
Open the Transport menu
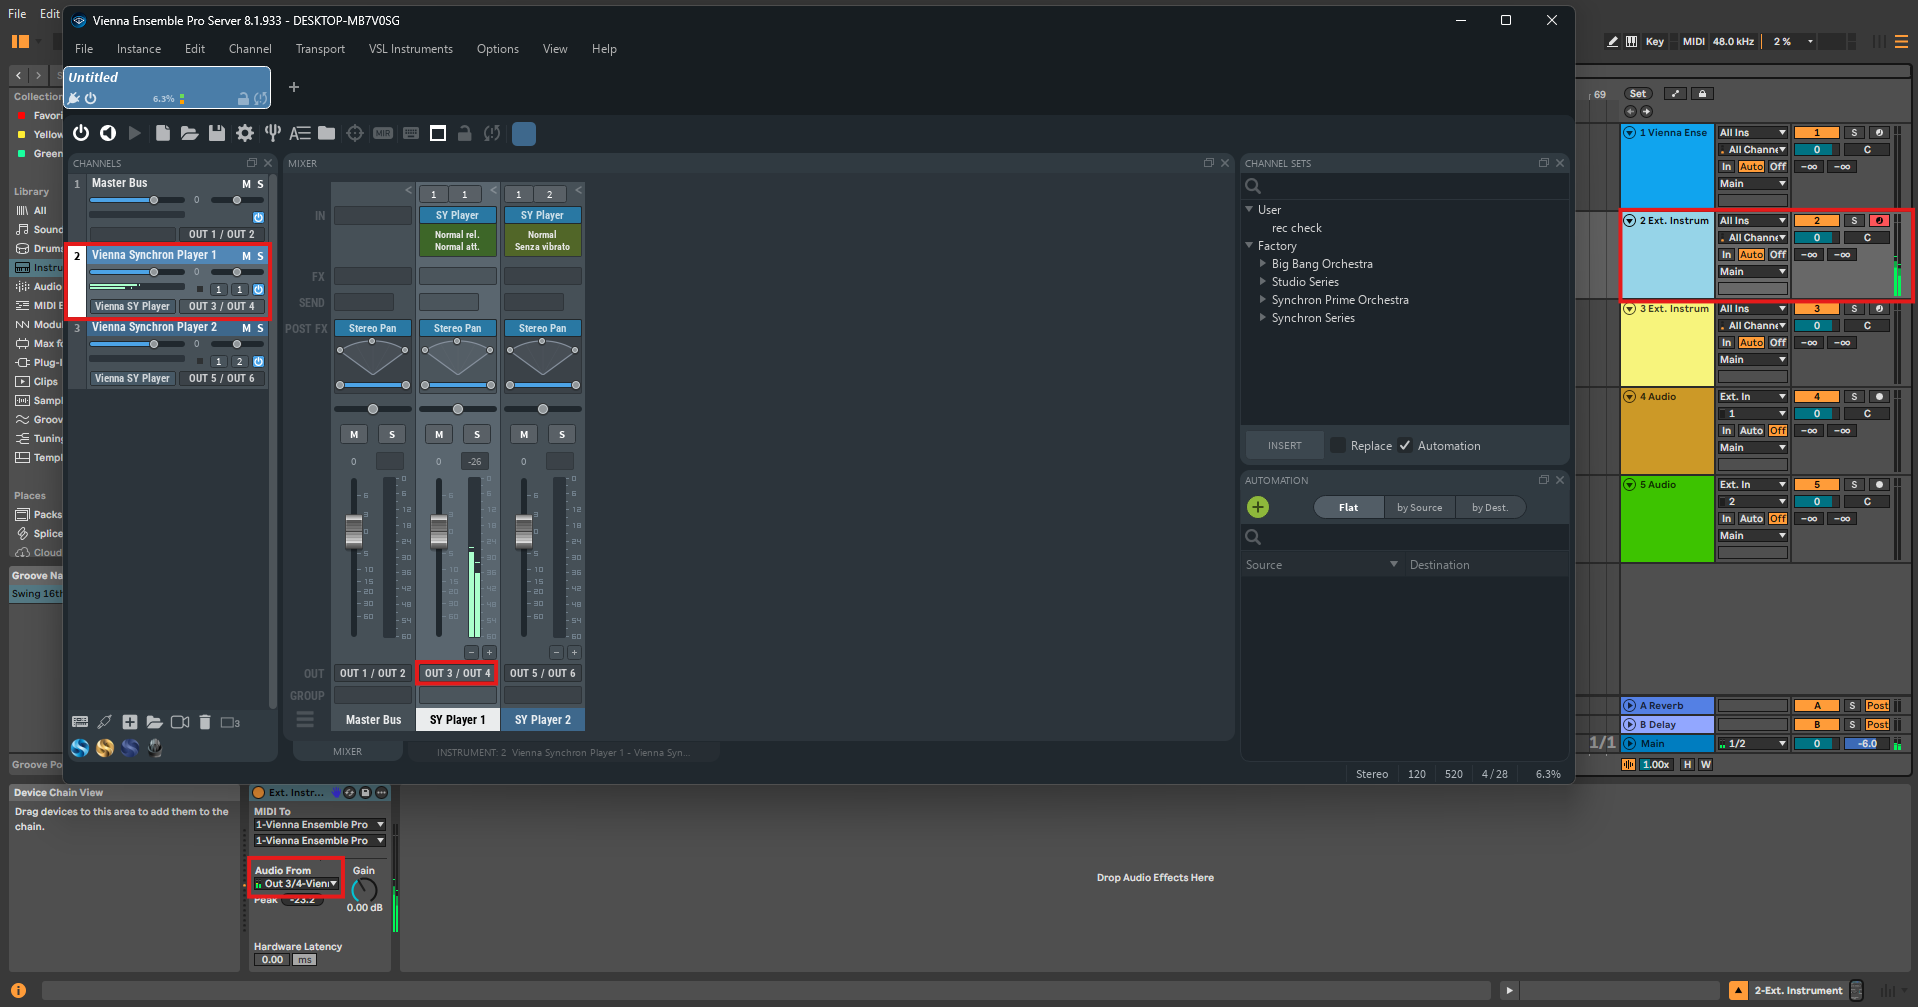pos(320,49)
